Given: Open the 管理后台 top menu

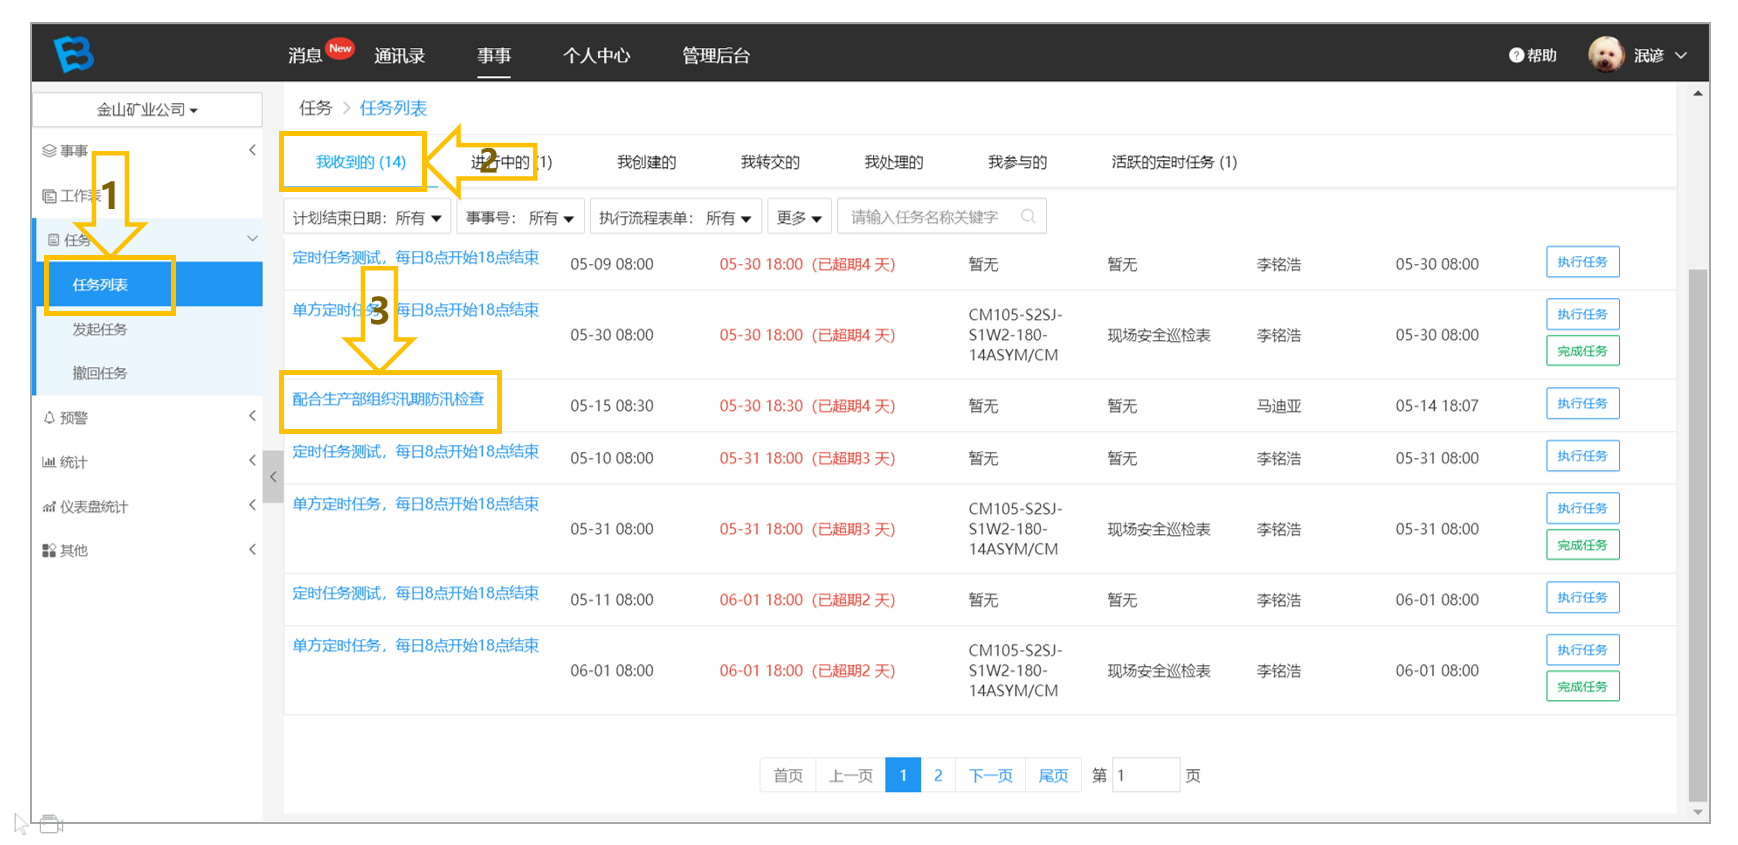Looking at the screenshot, I should pos(716,55).
